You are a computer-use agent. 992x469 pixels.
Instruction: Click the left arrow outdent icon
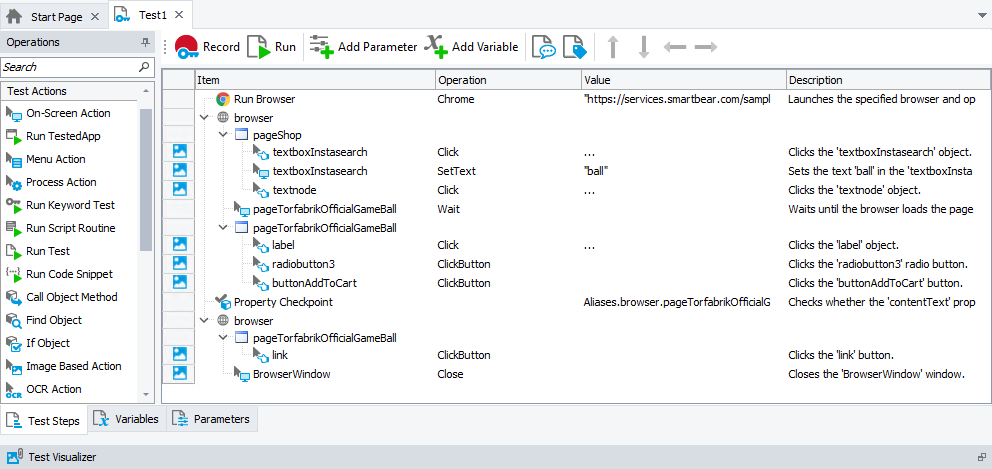(675, 47)
